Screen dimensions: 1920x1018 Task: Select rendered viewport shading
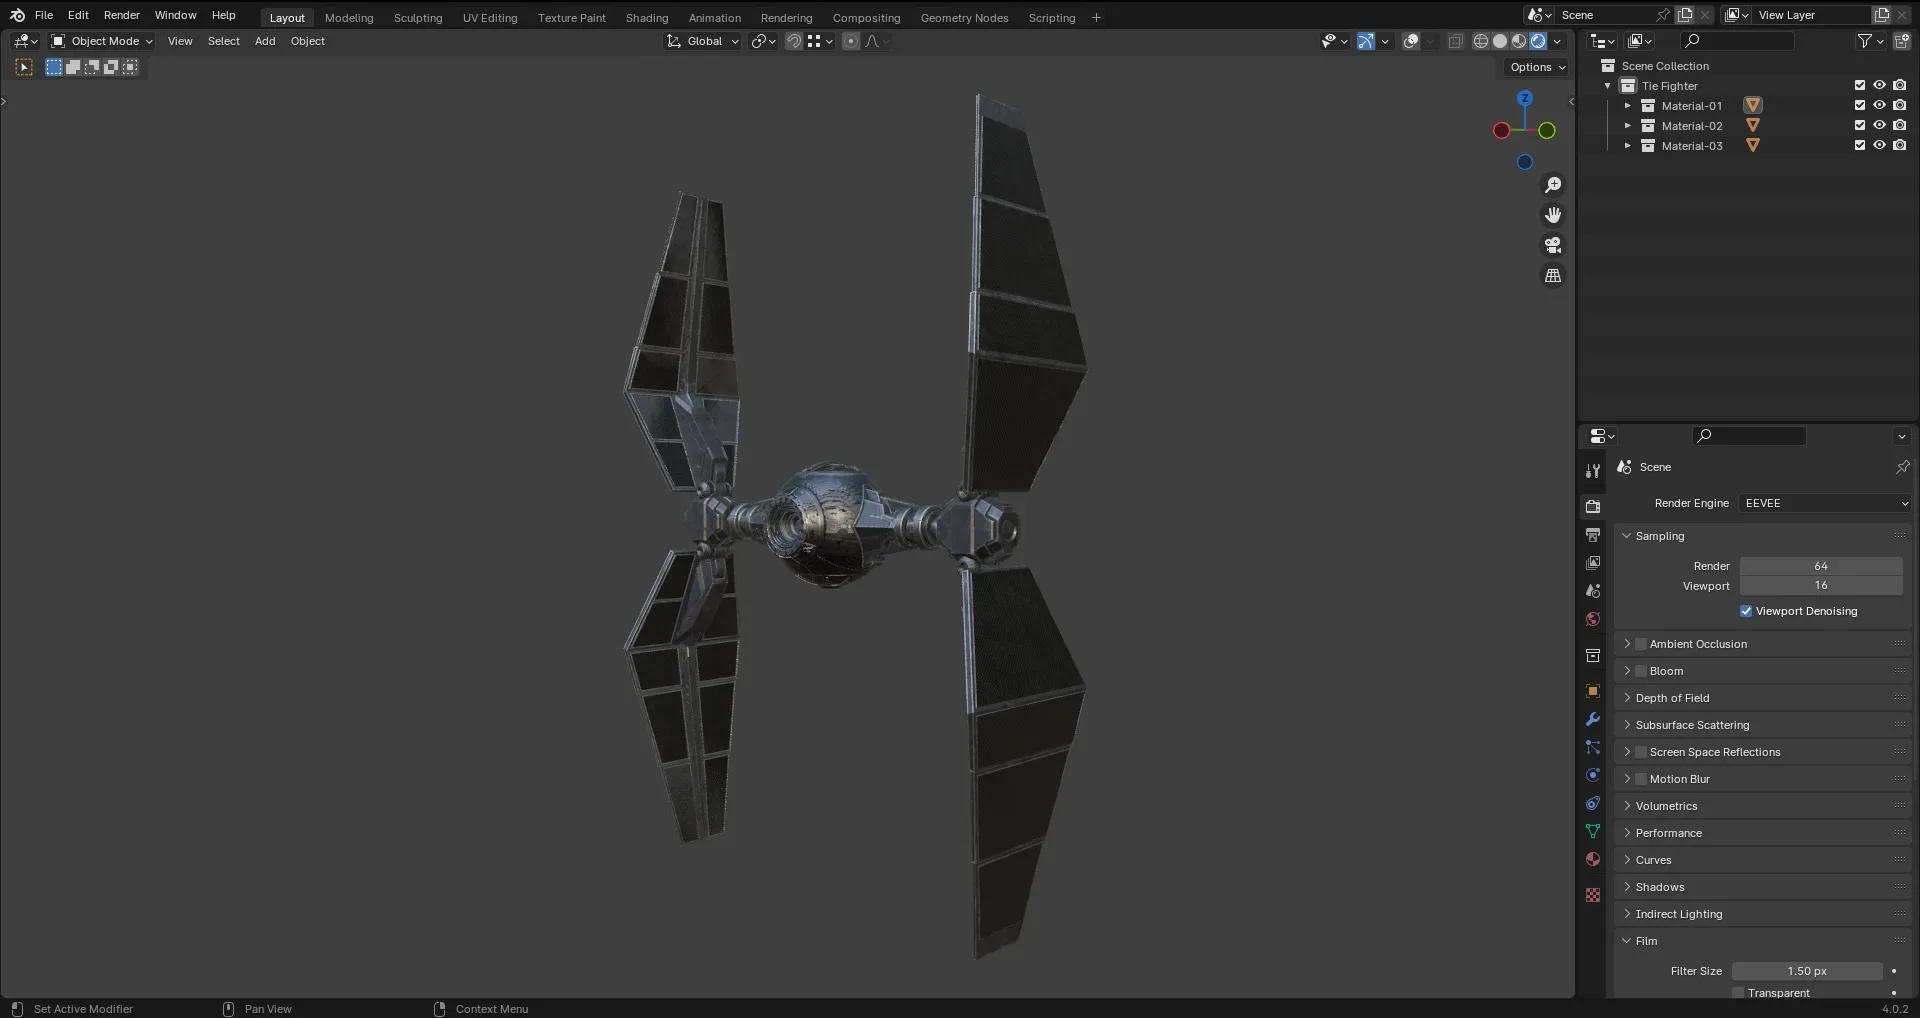(x=1538, y=41)
